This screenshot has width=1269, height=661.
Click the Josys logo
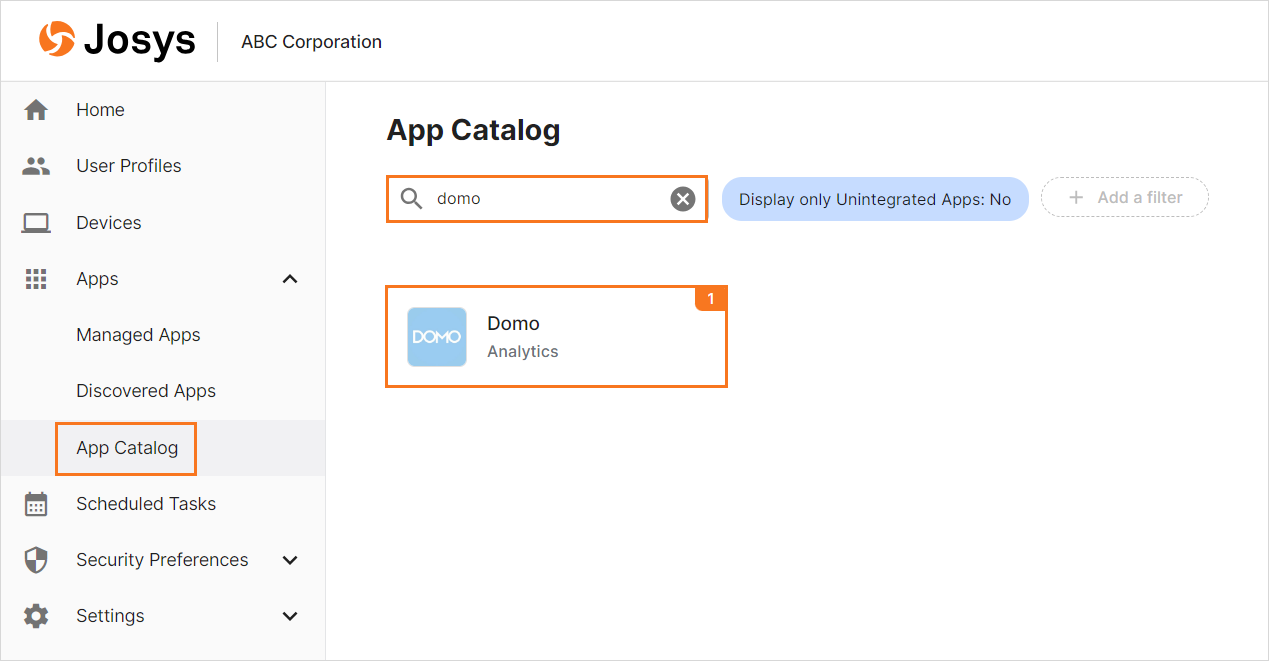click(117, 41)
